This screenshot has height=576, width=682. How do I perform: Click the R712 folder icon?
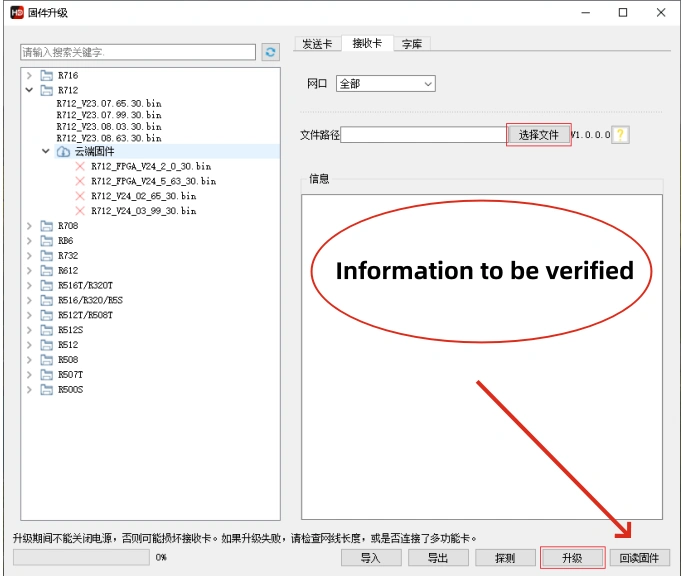(47, 90)
